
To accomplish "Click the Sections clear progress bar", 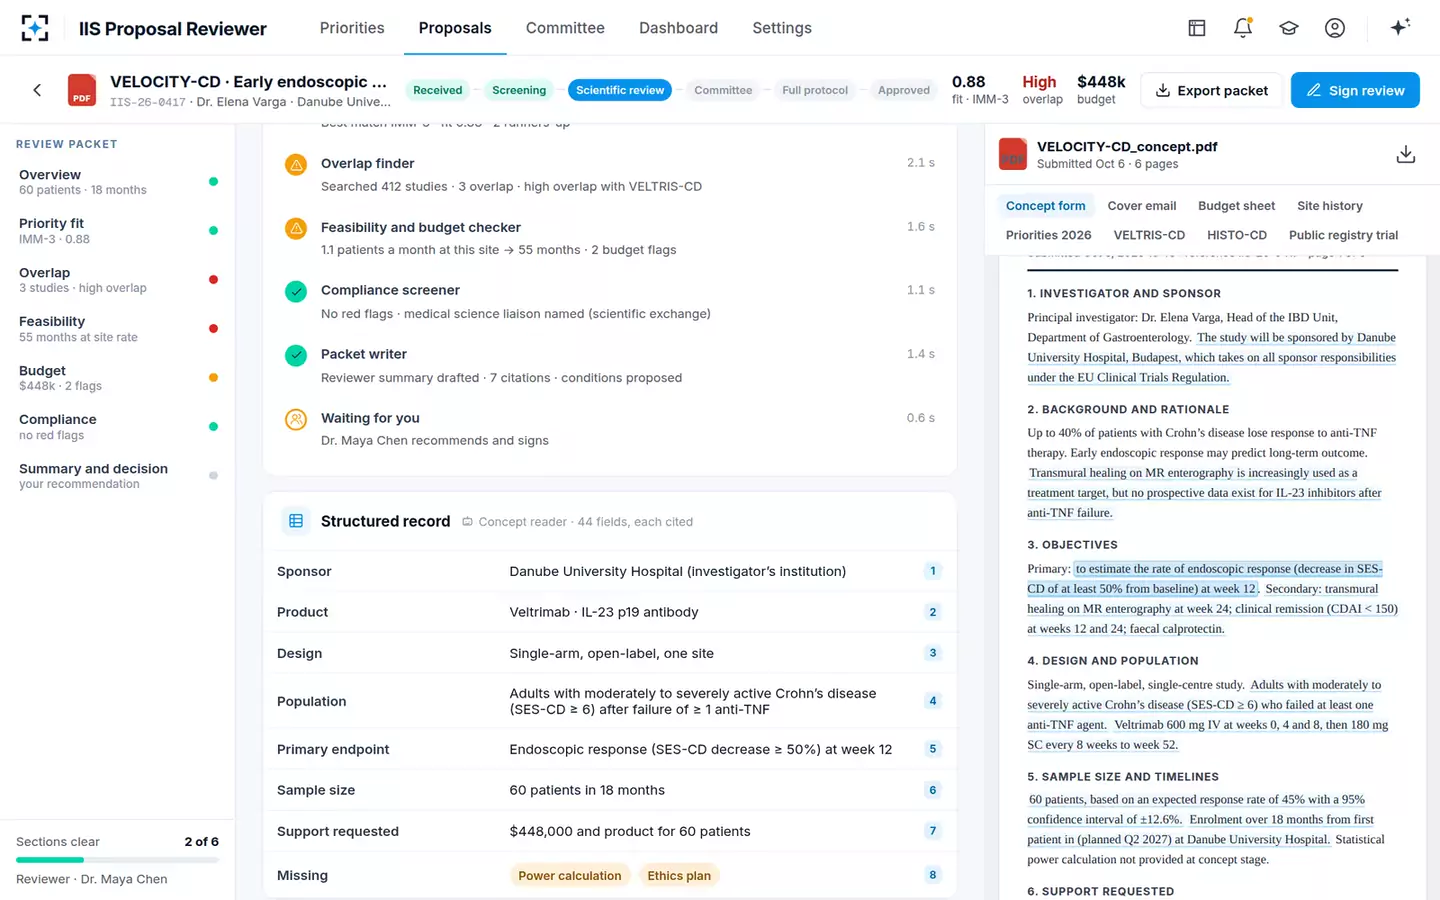I will (118, 860).
